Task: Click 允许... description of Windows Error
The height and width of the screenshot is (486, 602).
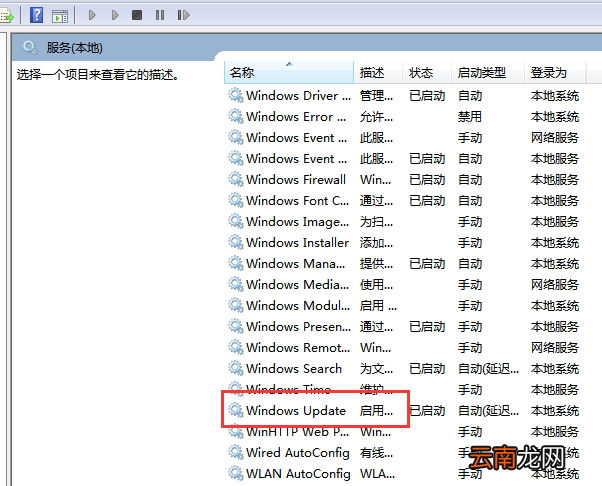Action: [376, 117]
